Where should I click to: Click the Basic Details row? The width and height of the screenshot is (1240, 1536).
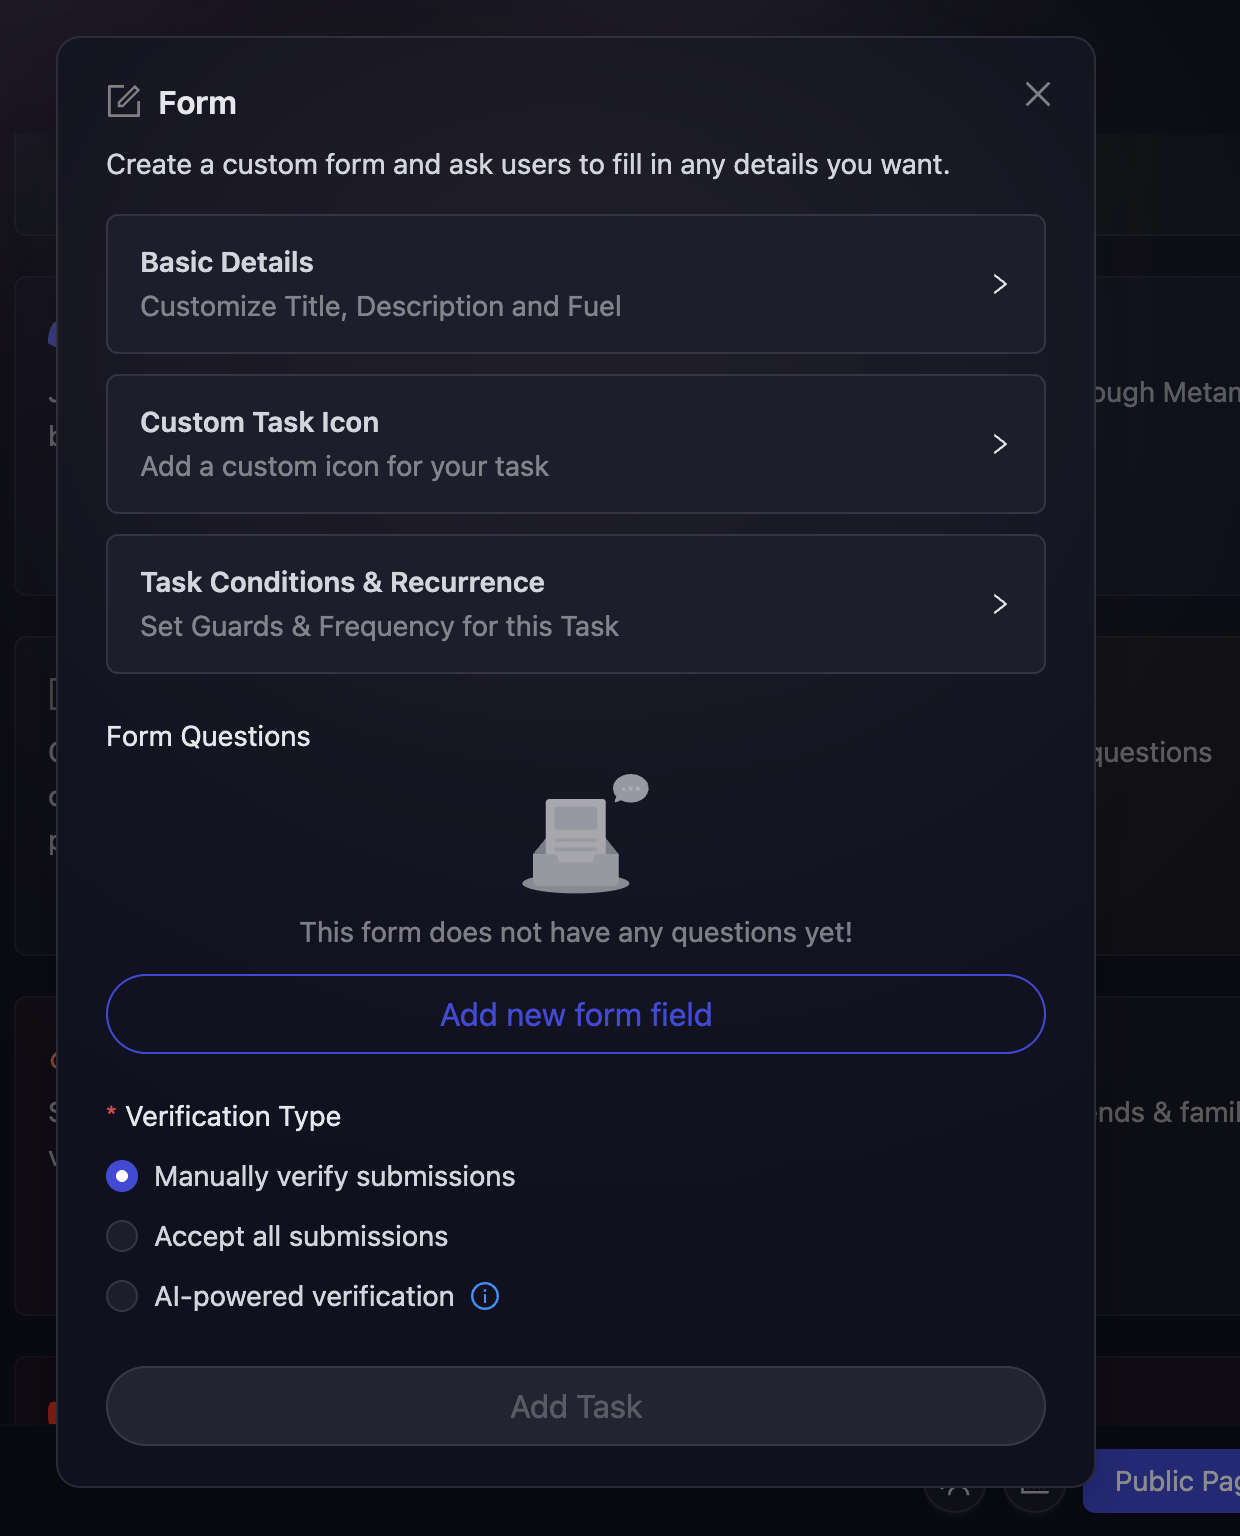coord(576,284)
